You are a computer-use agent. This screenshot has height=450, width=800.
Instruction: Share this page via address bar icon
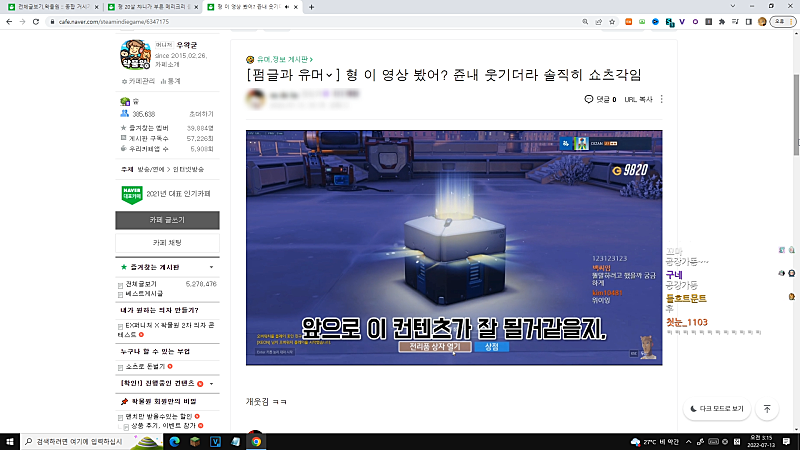598,22
